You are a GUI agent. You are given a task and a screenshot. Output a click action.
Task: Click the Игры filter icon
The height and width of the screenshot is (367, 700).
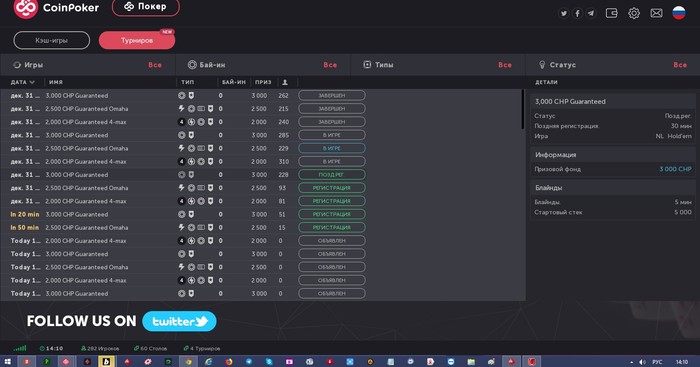(17, 65)
